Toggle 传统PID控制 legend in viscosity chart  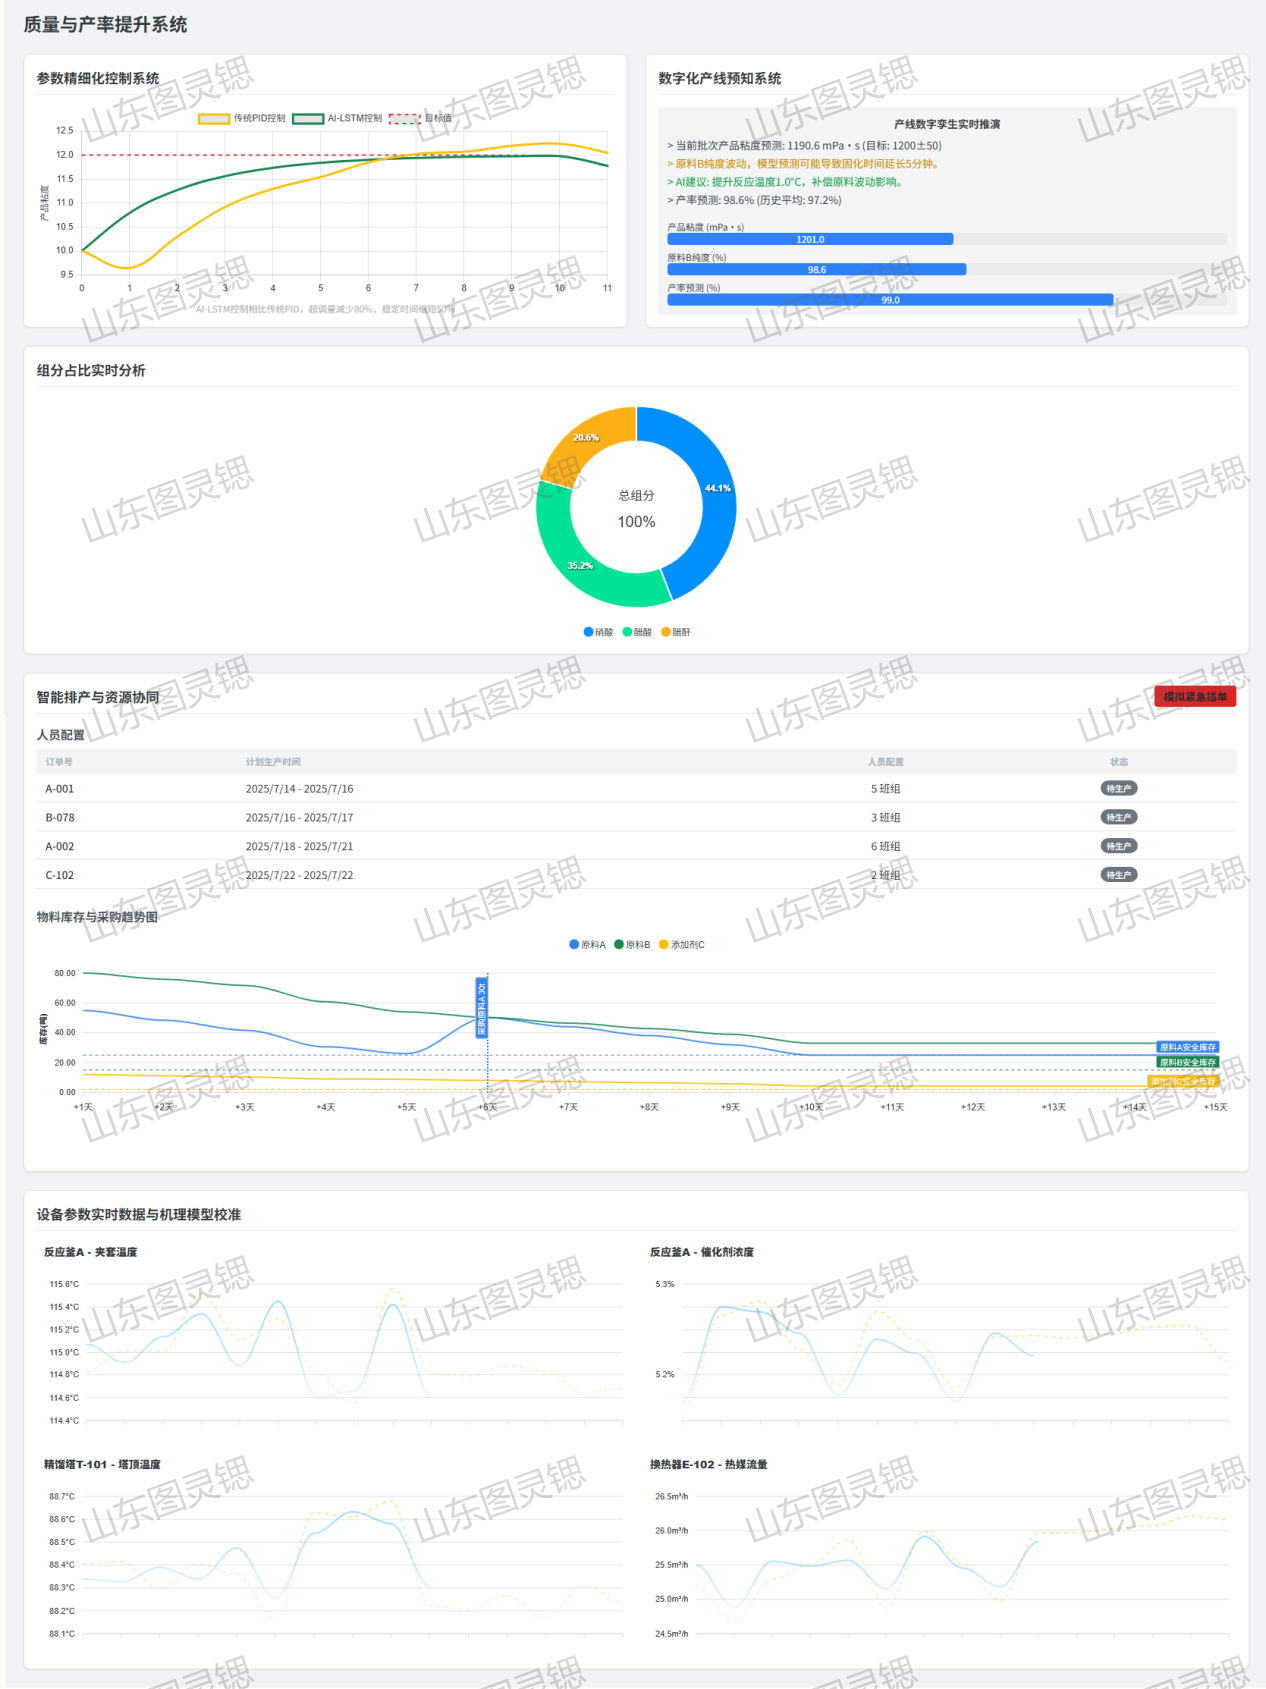pyautogui.click(x=242, y=118)
